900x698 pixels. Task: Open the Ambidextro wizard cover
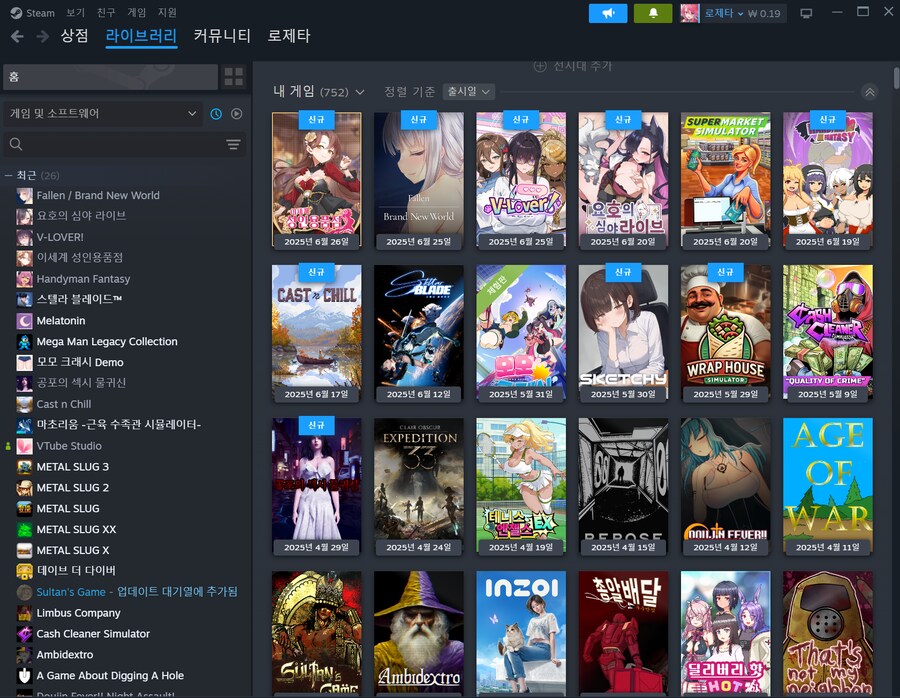click(418, 633)
